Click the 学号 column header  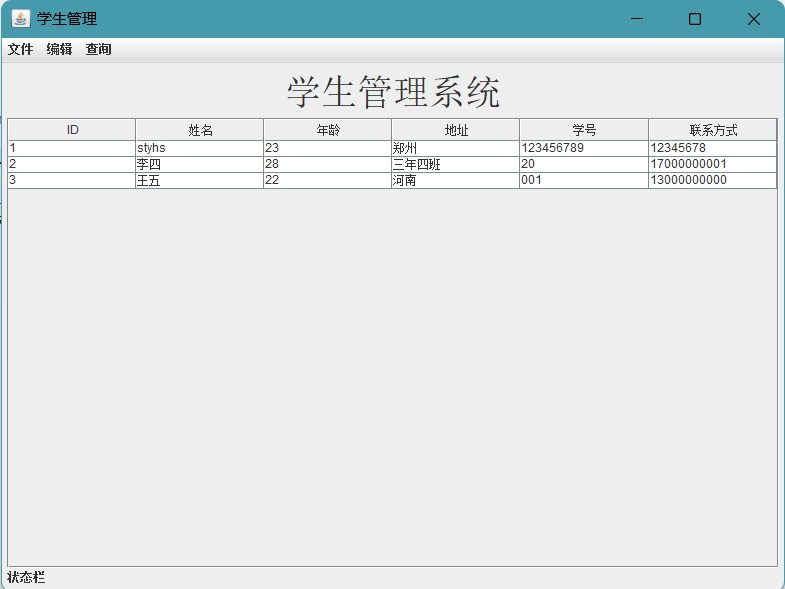point(584,130)
